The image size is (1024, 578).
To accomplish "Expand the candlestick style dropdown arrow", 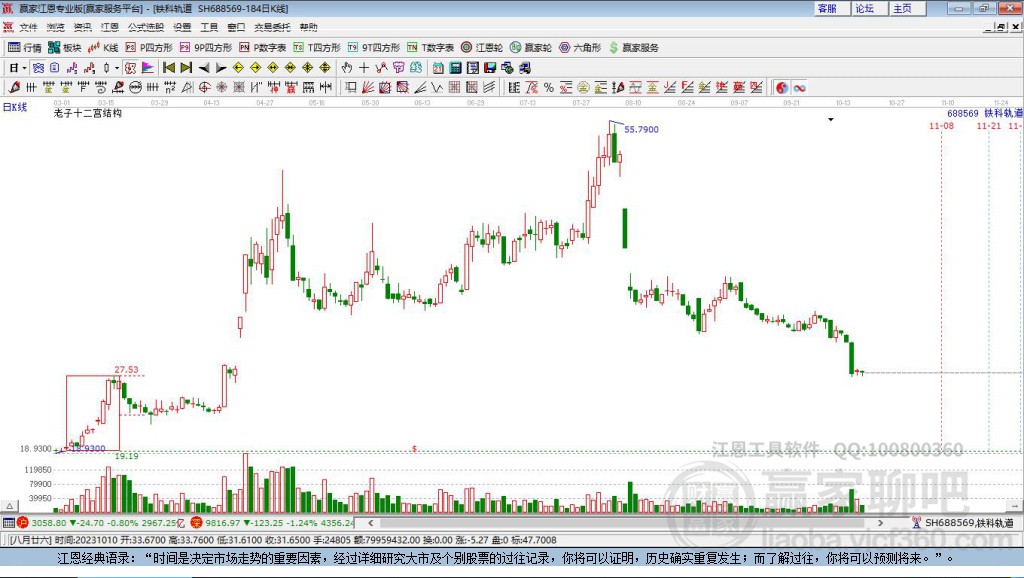I will pyautogui.click(x=117, y=68).
